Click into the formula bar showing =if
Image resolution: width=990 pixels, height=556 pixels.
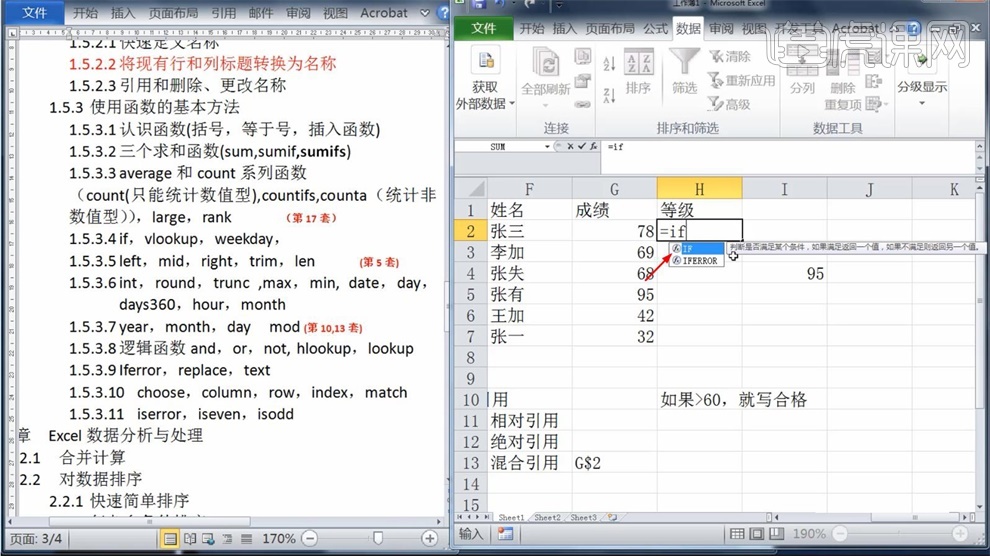789,146
